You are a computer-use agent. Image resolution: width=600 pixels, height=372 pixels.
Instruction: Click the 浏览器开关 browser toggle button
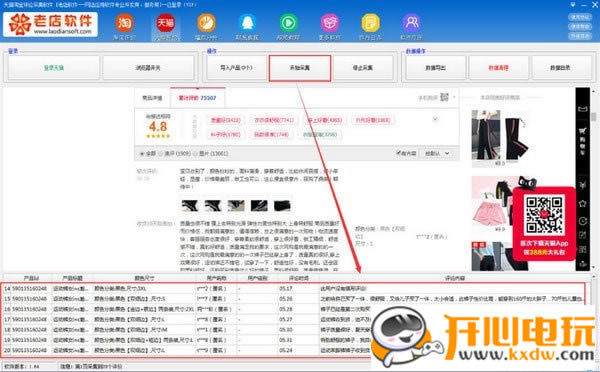click(148, 68)
